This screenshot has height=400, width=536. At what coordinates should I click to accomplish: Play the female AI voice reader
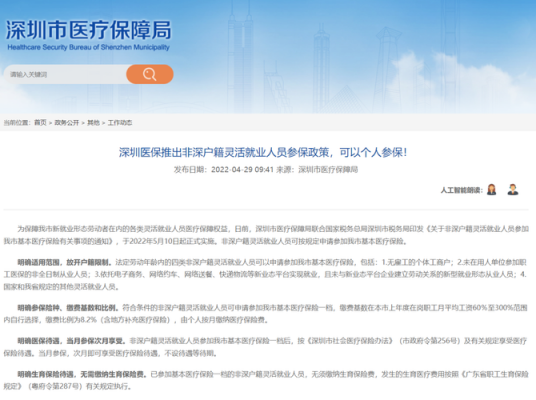492,189
